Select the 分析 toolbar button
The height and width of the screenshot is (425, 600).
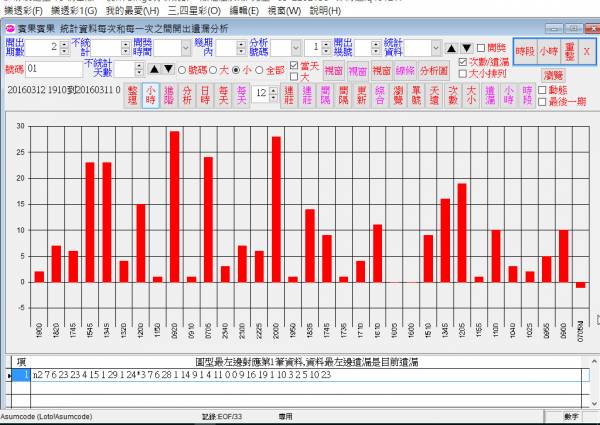187,93
